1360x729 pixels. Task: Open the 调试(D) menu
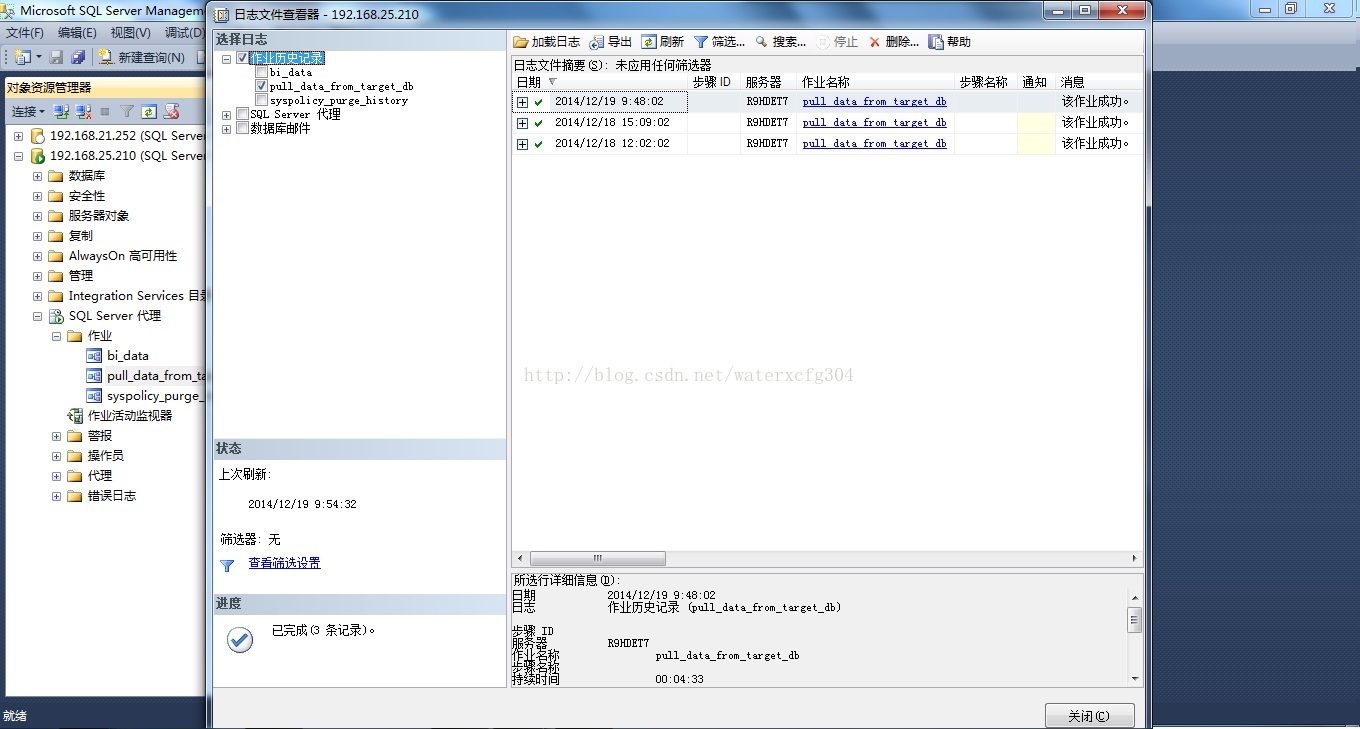click(x=184, y=32)
